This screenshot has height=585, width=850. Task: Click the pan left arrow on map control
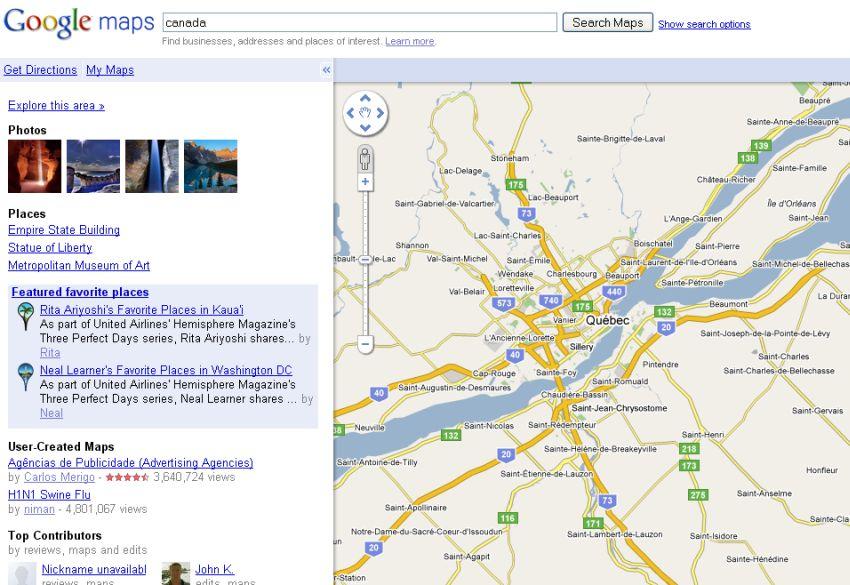(x=350, y=113)
